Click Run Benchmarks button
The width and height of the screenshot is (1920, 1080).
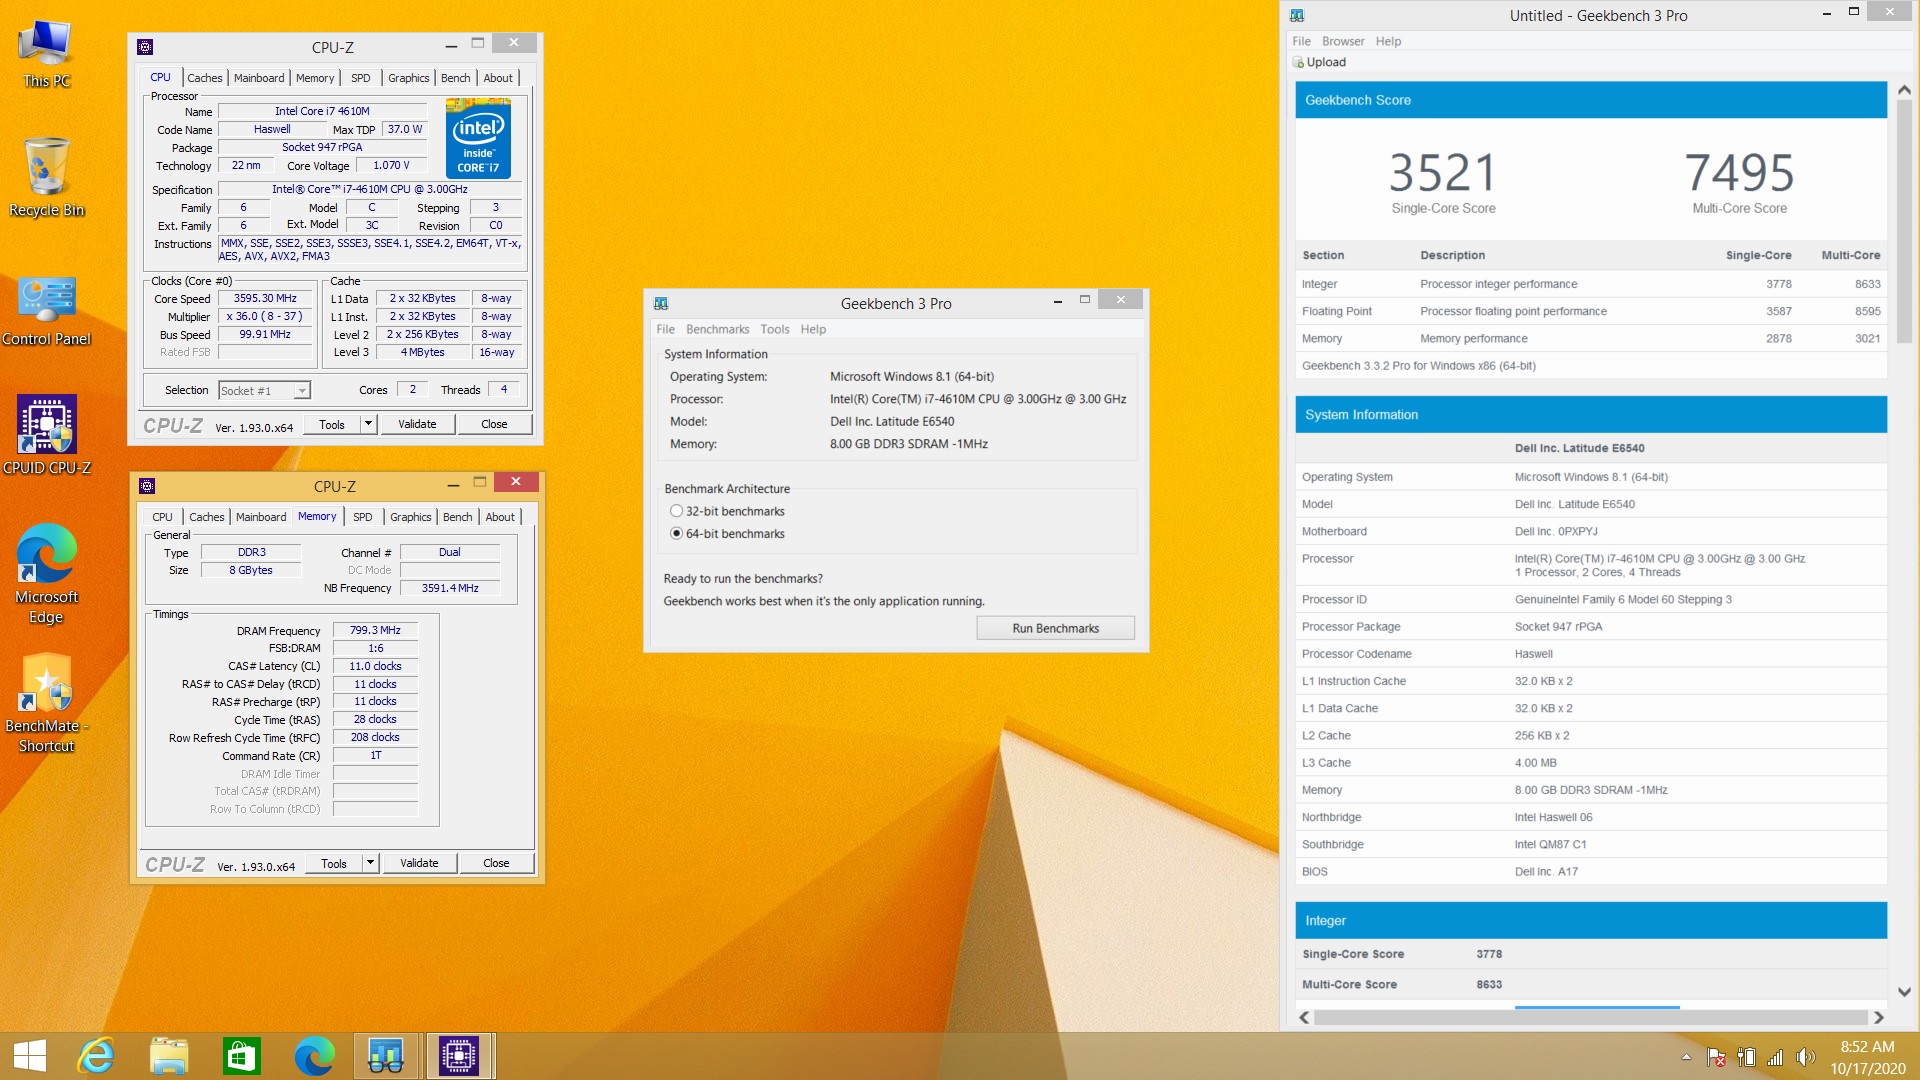(x=1055, y=628)
